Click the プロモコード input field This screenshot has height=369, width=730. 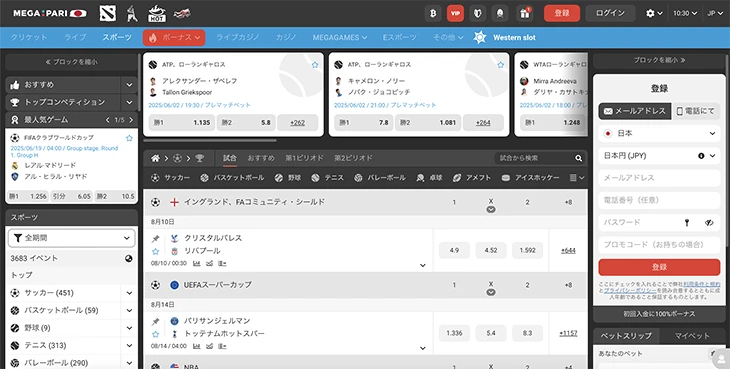[x=659, y=245]
